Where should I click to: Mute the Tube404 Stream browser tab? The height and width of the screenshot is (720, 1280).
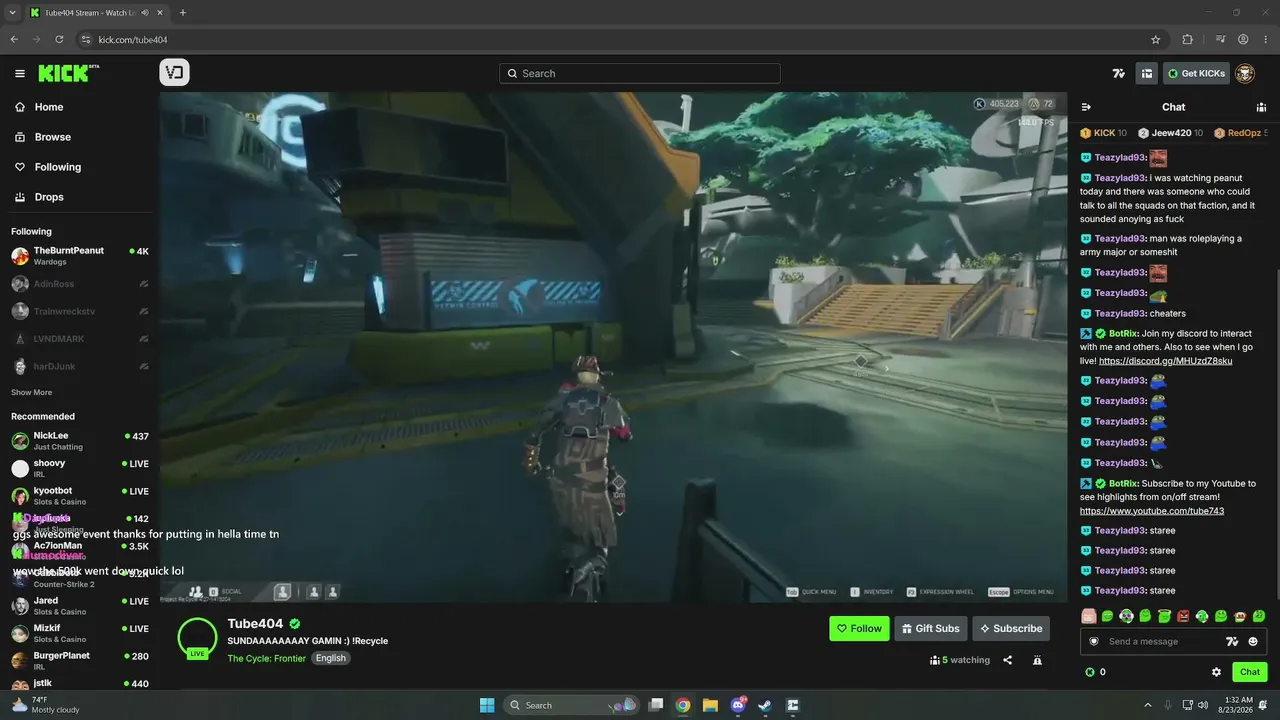click(145, 13)
